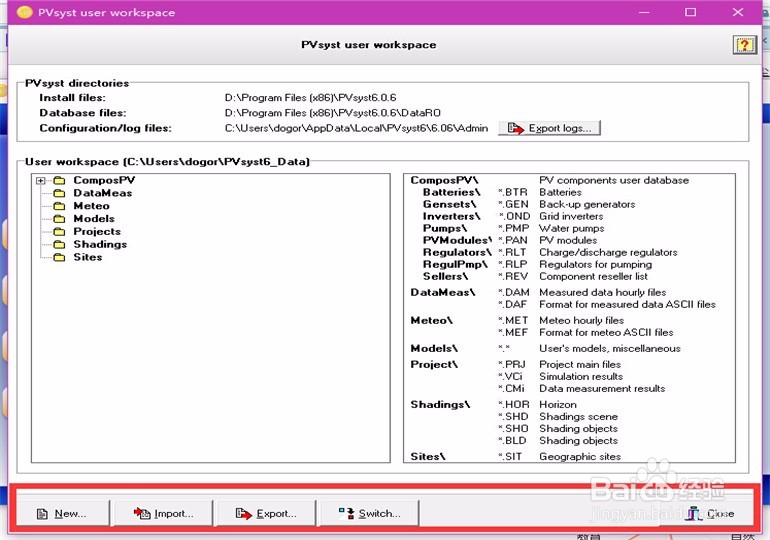This screenshot has height=540, width=770.
Task: Click the Export... workspace button
Action: [266, 513]
